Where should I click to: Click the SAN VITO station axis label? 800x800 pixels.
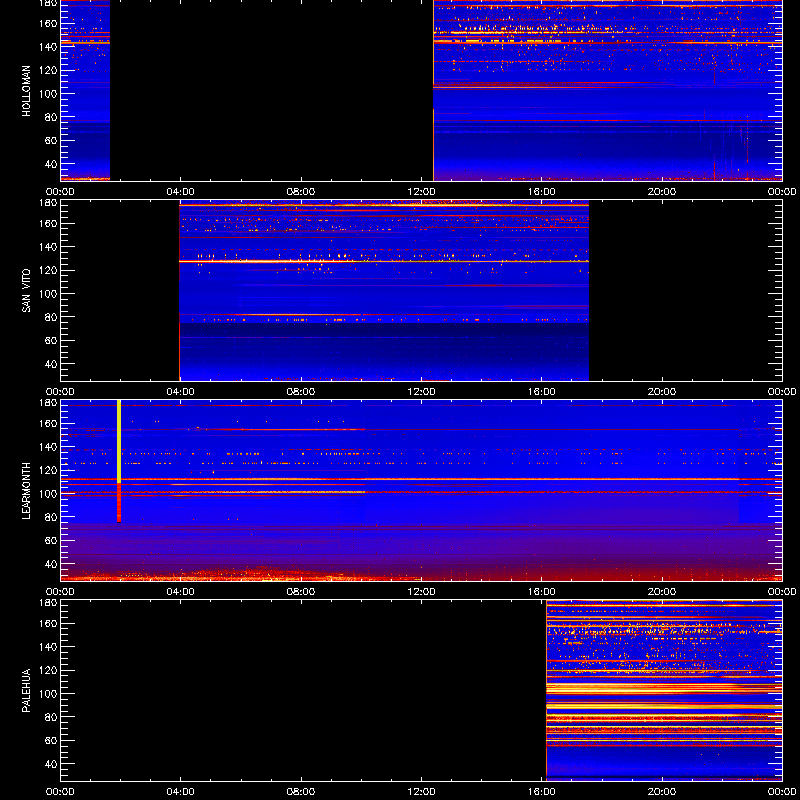coord(26,291)
